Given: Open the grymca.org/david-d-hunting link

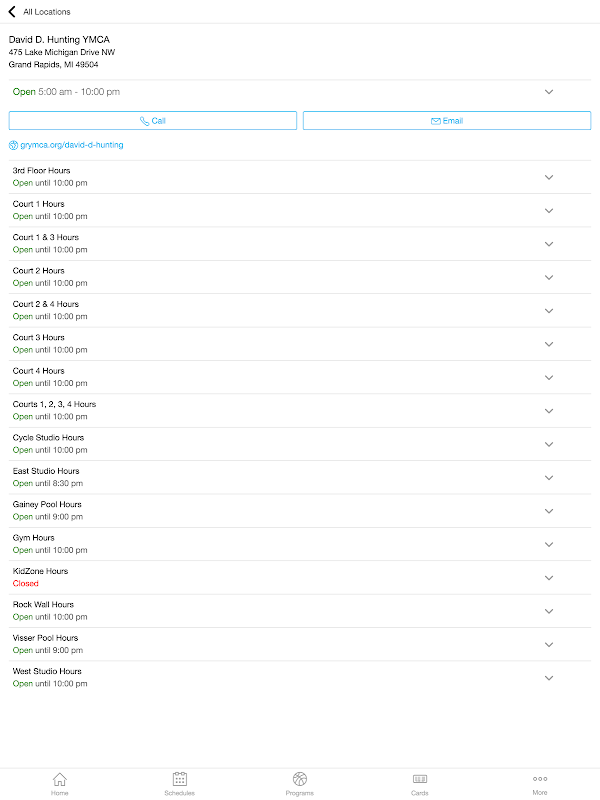Looking at the screenshot, I should (72, 145).
